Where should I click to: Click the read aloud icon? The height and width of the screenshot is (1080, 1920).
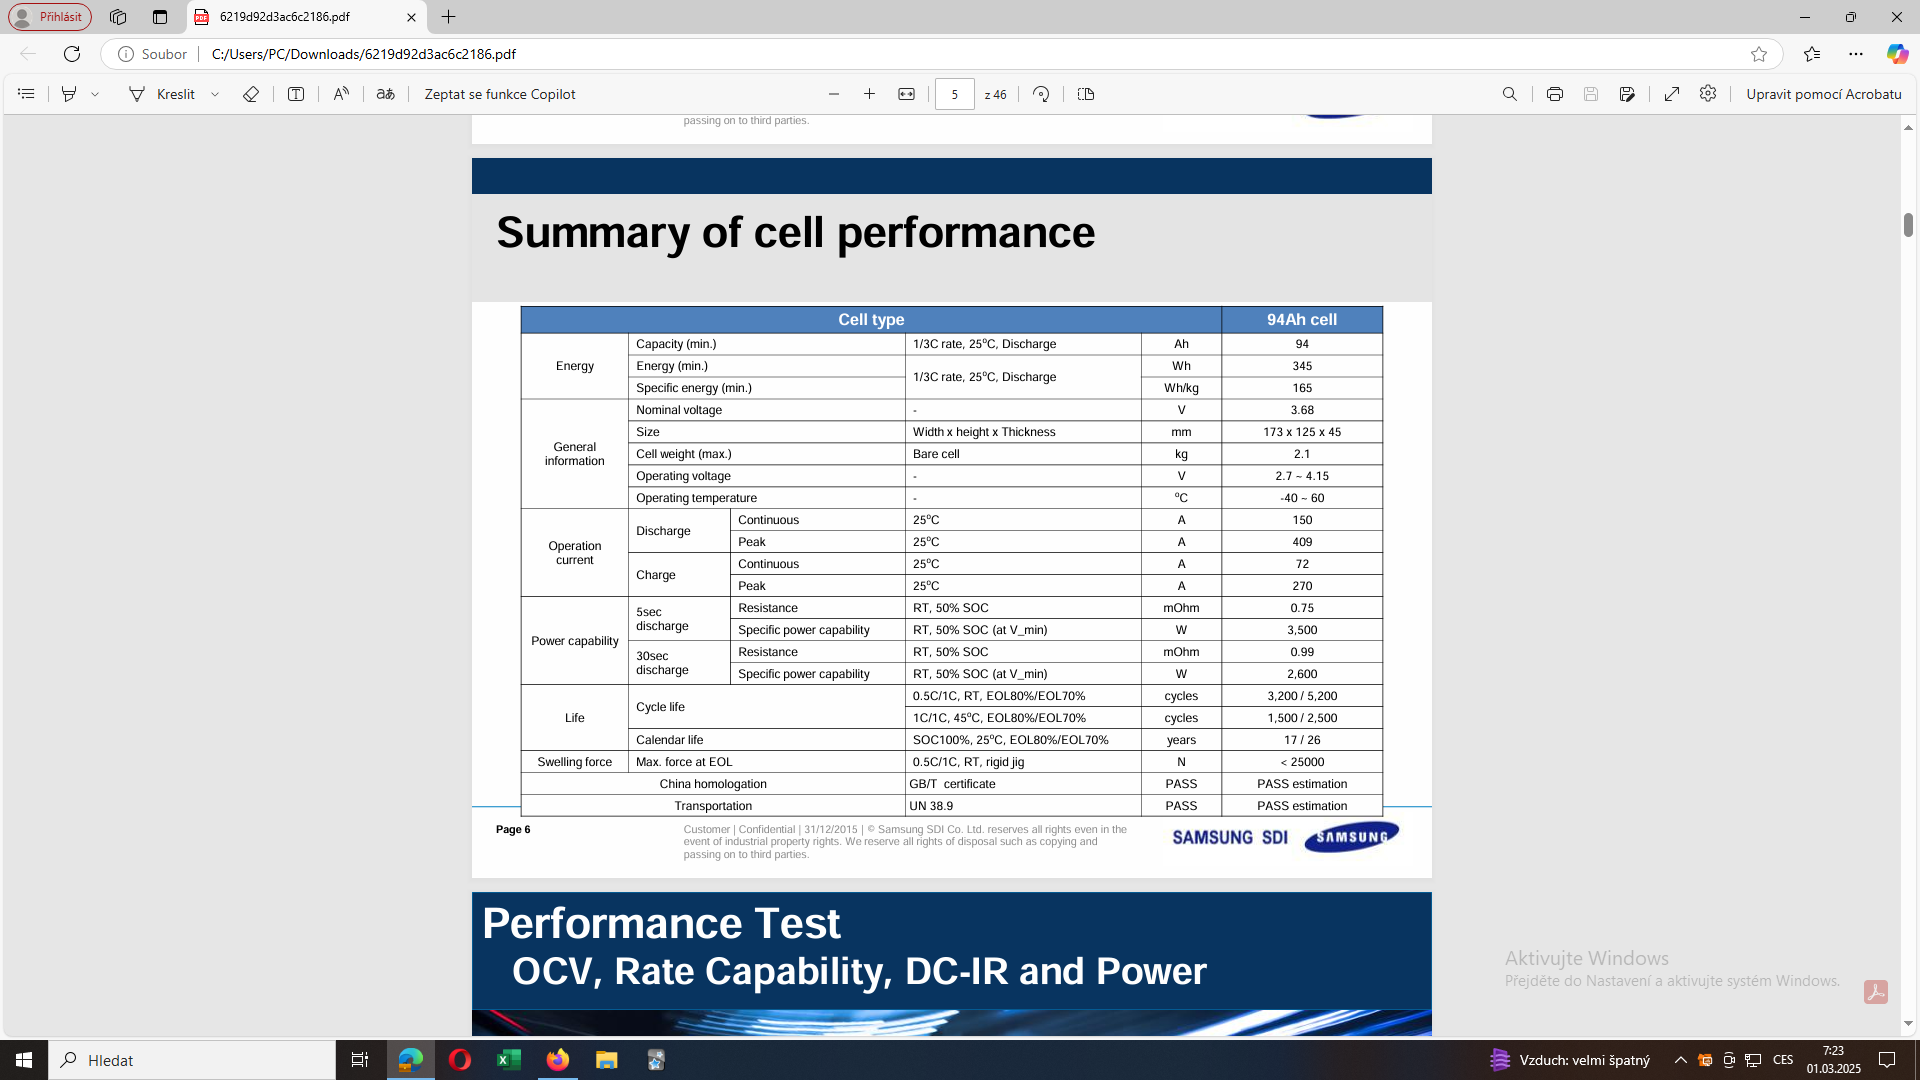pyautogui.click(x=341, y=94)
